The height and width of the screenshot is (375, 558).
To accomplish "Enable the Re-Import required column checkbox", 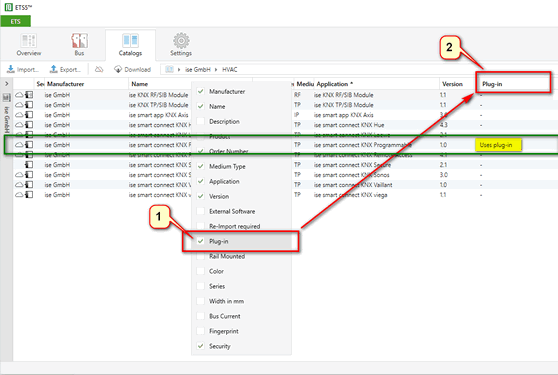I will pyautogui.click(x=201, y=226).
